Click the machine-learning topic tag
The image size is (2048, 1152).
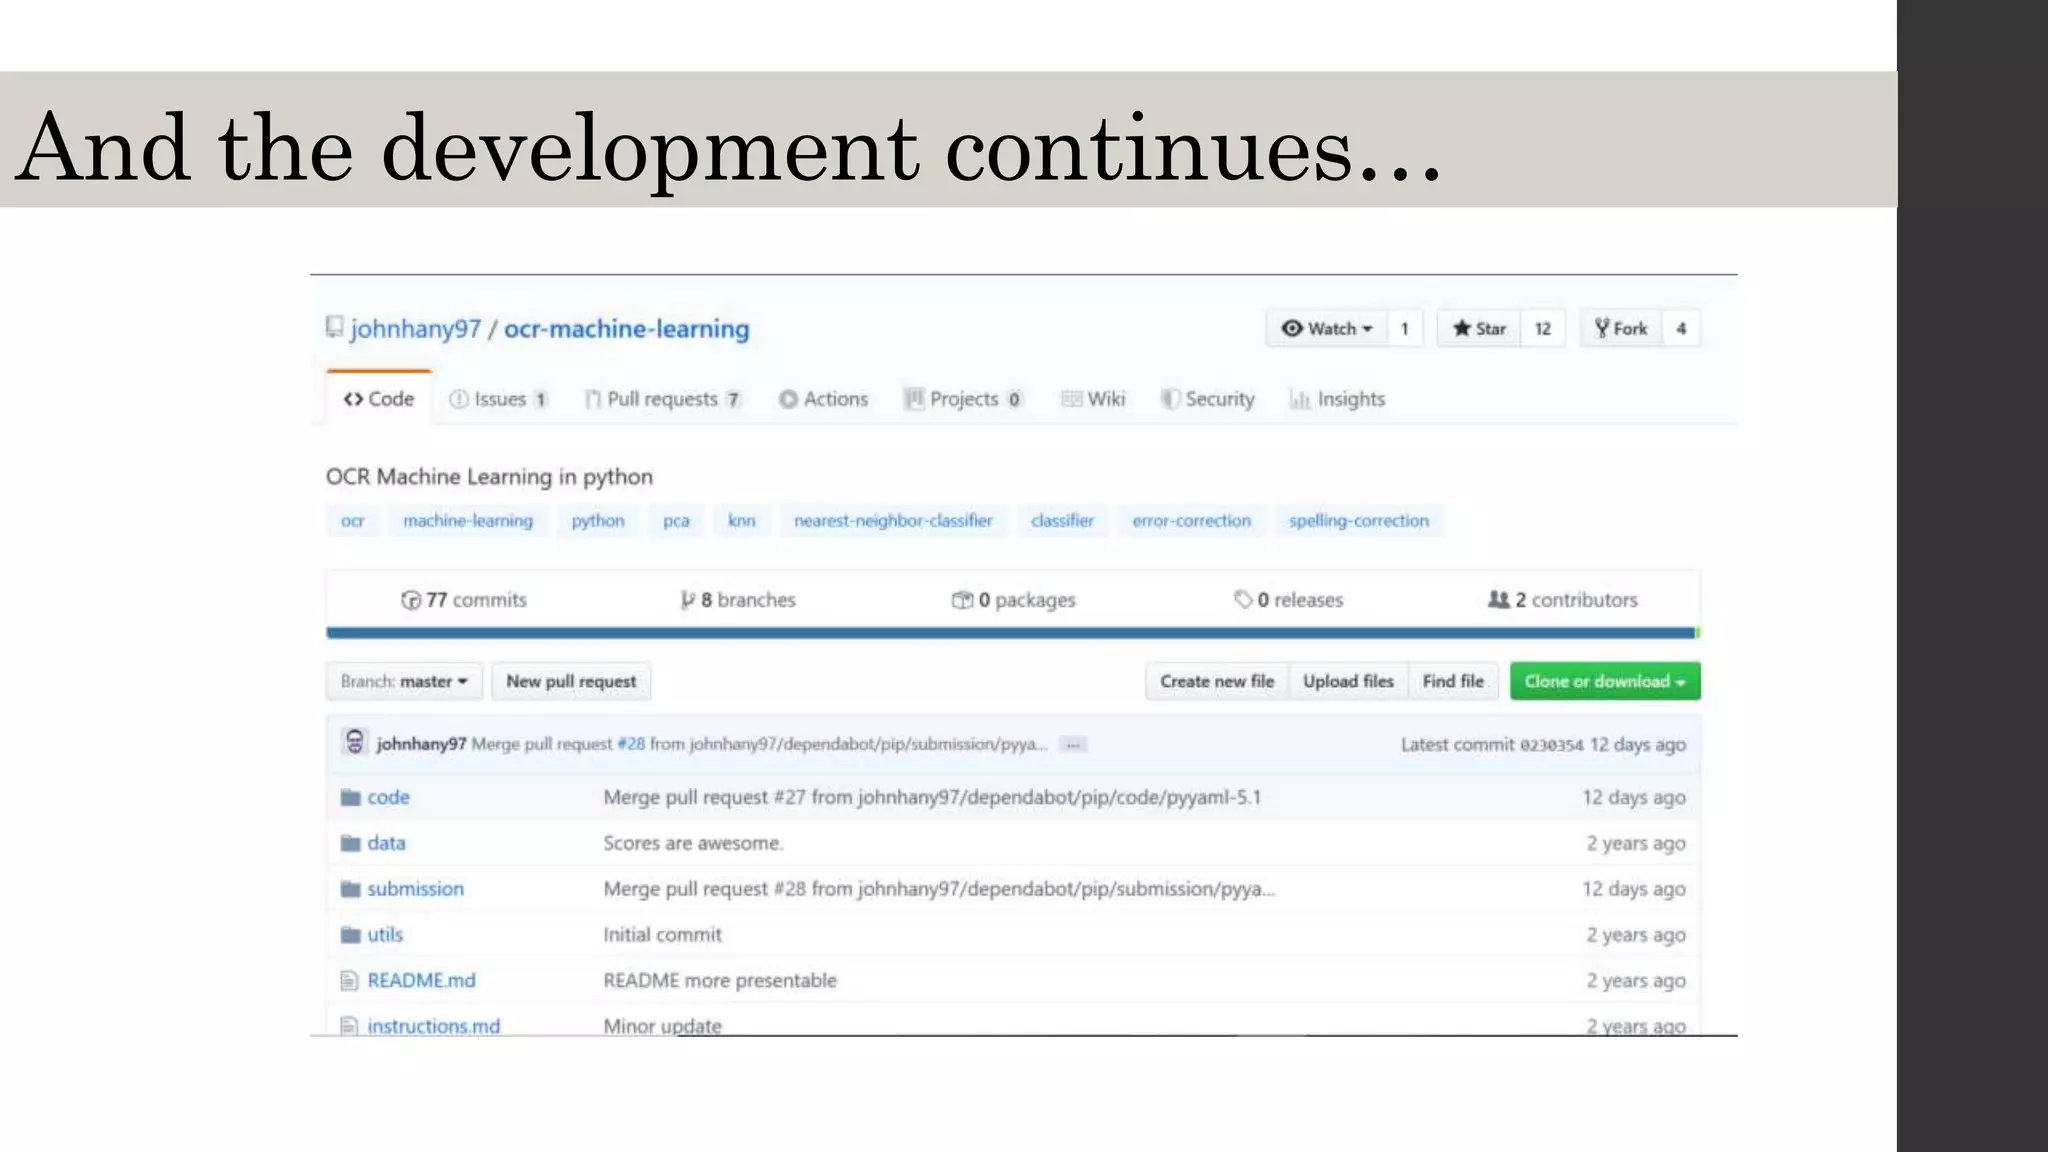pos(468,521)
